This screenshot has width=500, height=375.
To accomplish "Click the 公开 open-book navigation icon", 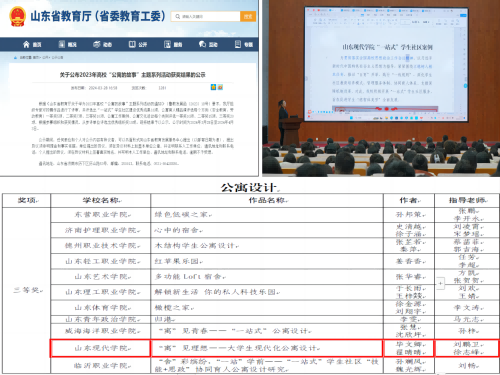I will (x=132, y=44).
